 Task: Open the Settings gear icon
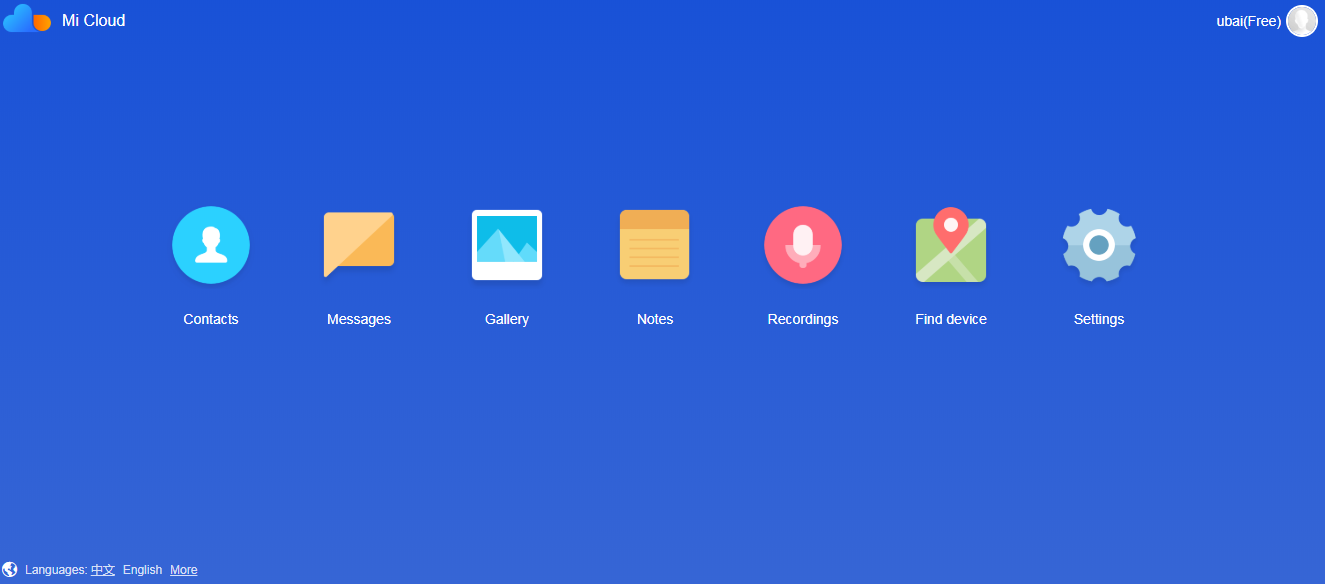point(1099,245)
